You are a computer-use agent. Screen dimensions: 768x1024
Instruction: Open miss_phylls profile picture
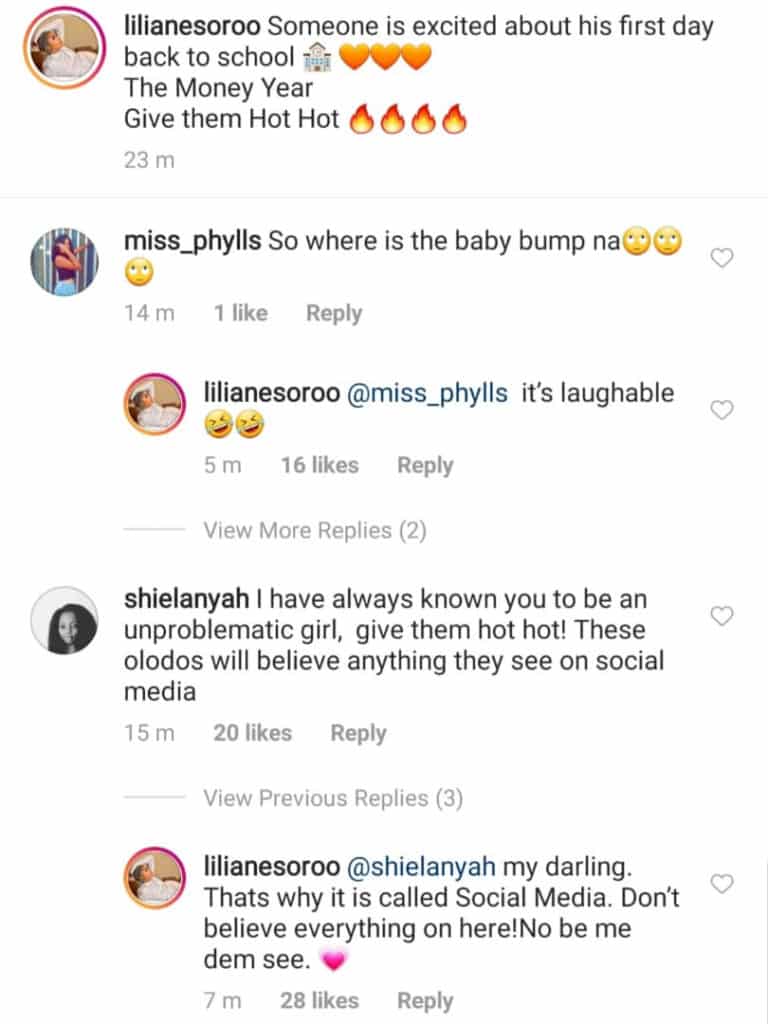64,262
